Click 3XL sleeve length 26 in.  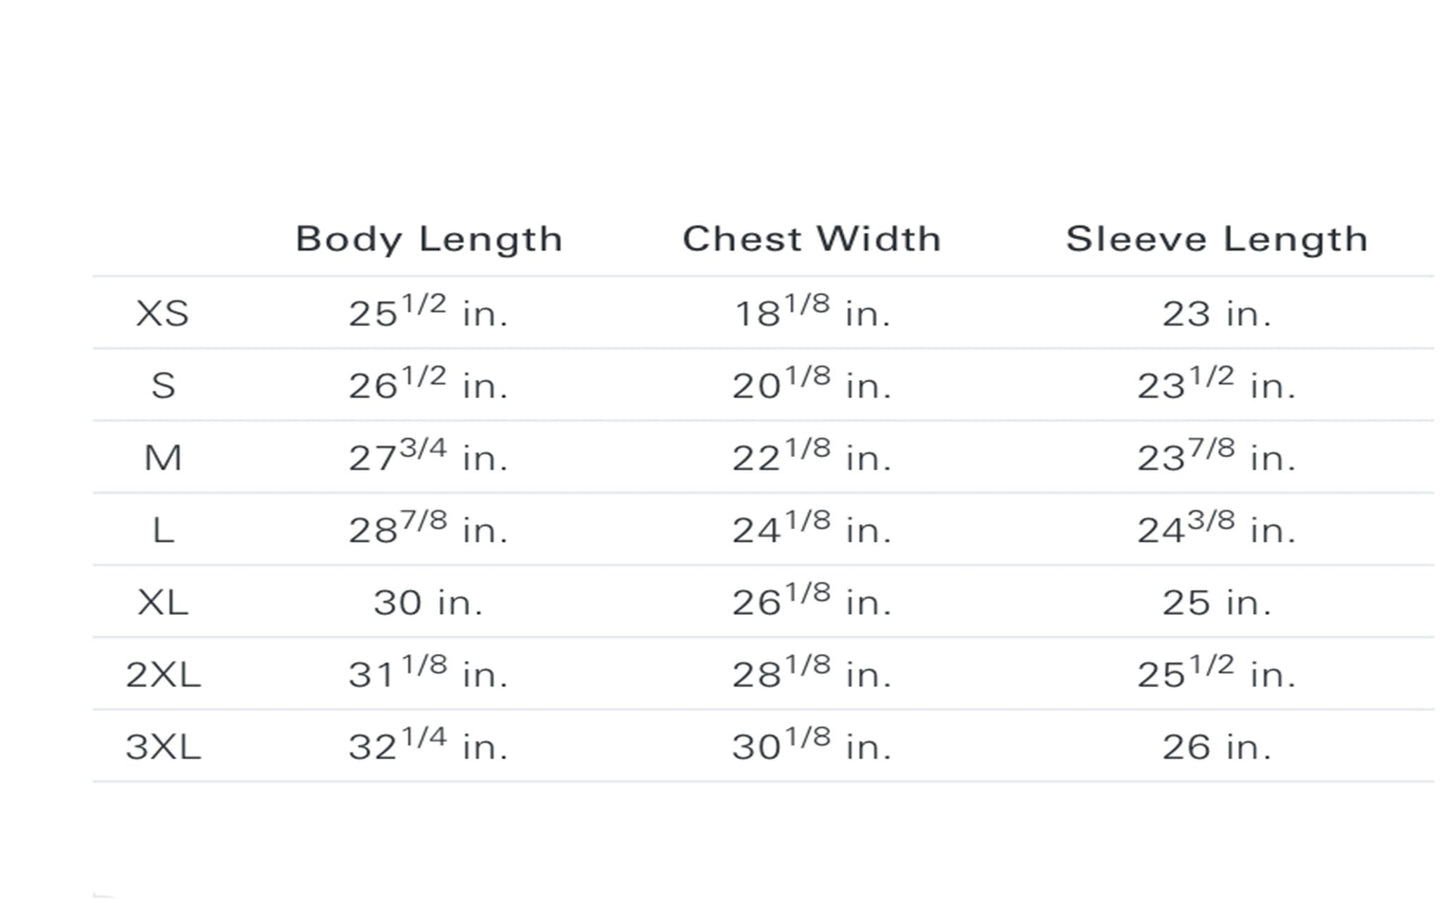point(1216,747)
